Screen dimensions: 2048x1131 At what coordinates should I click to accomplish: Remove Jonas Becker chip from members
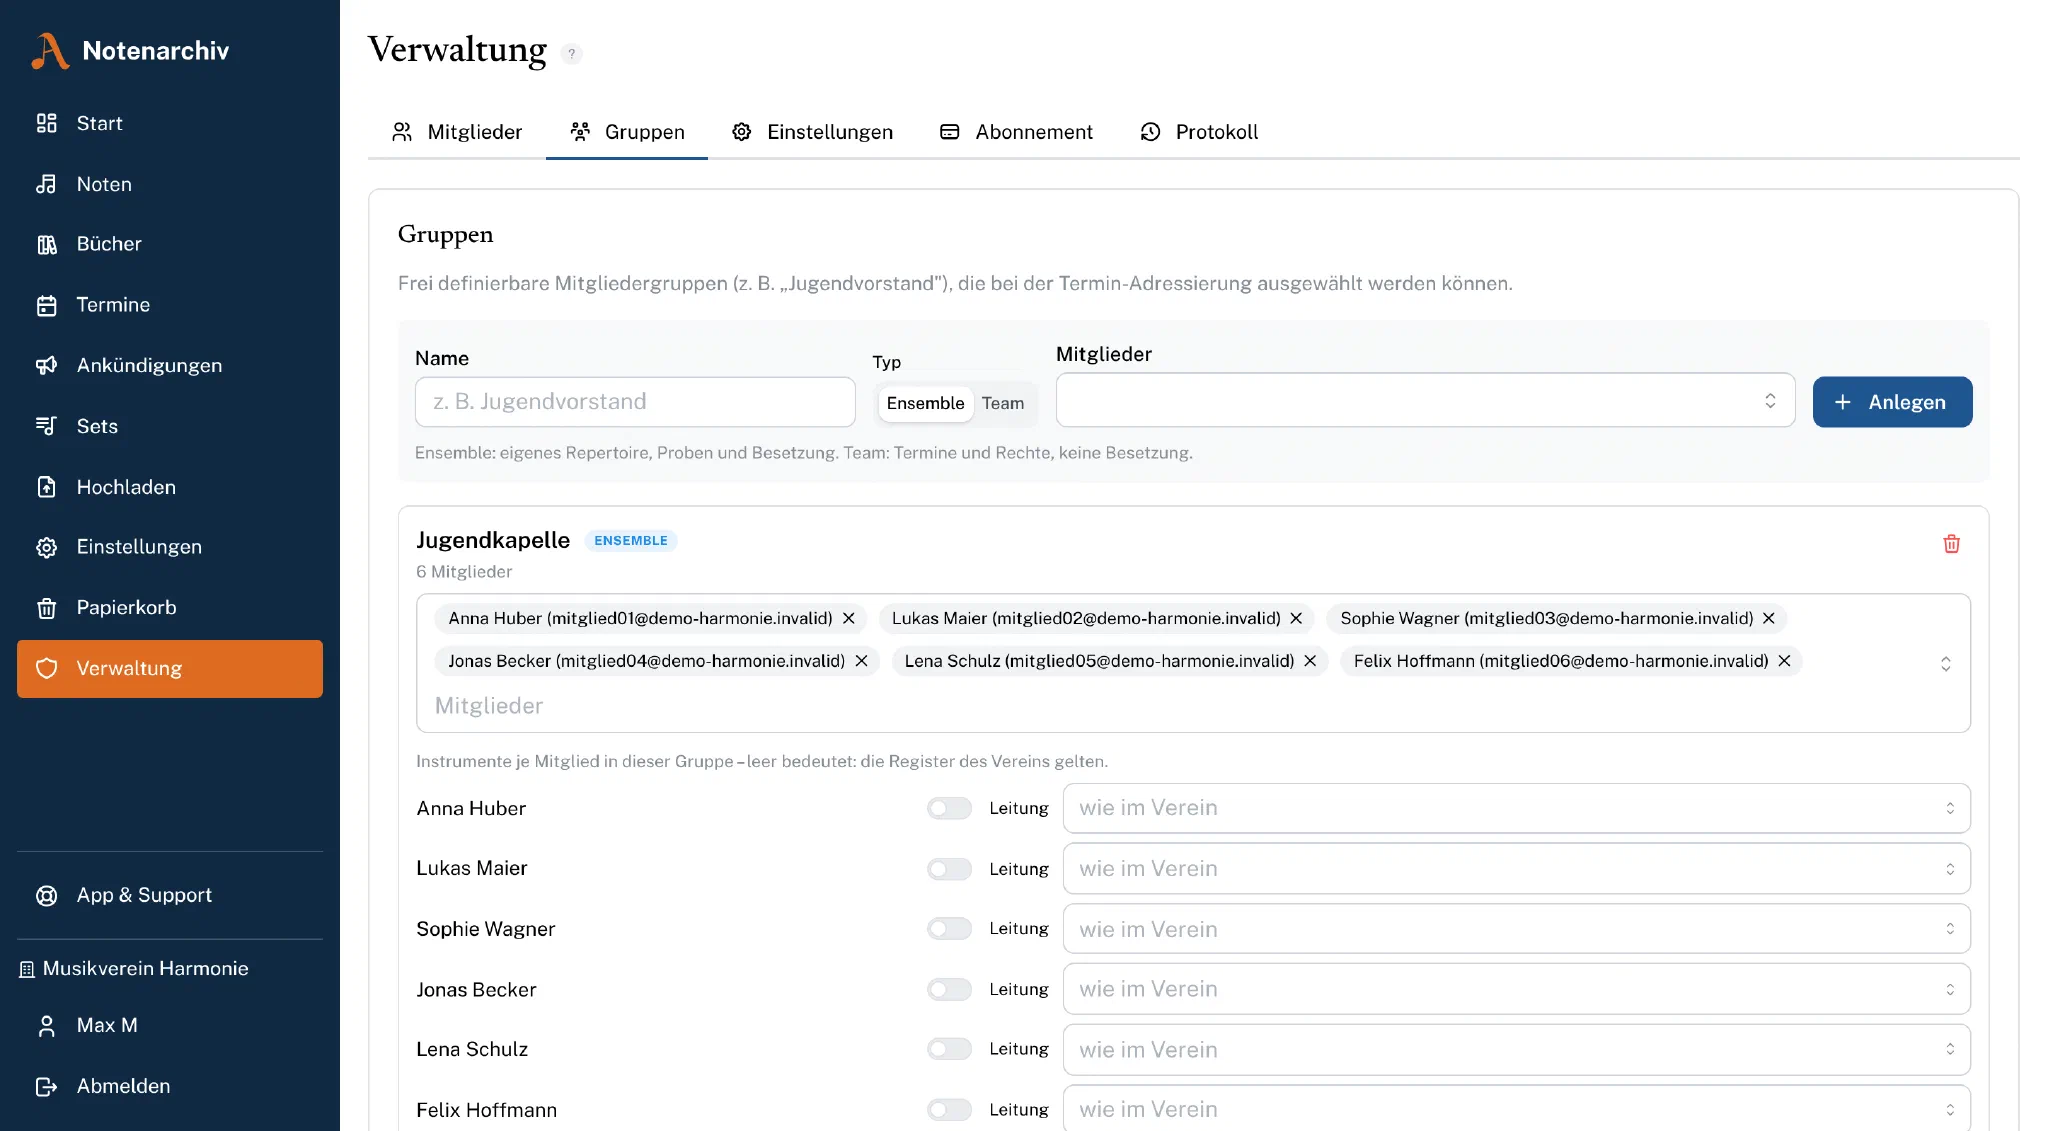(x=861, y=661)
